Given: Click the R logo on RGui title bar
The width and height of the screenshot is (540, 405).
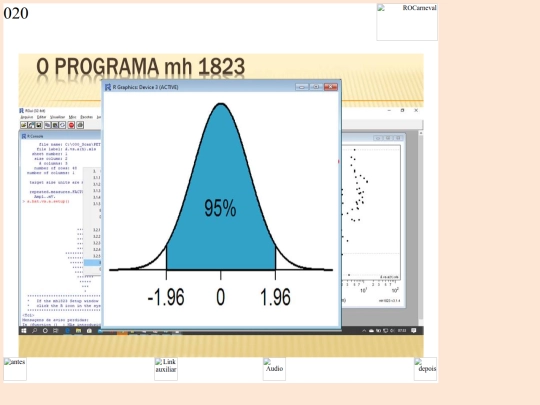Looking at the screenshot, I should [x=22, y=111].
